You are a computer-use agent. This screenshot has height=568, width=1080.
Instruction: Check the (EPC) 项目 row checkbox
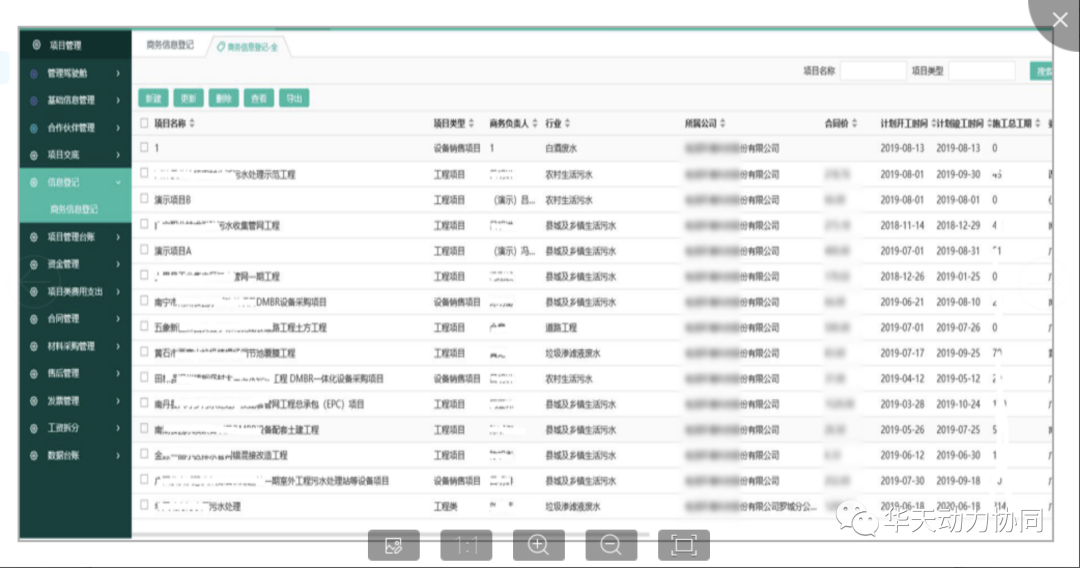(144, 402)
